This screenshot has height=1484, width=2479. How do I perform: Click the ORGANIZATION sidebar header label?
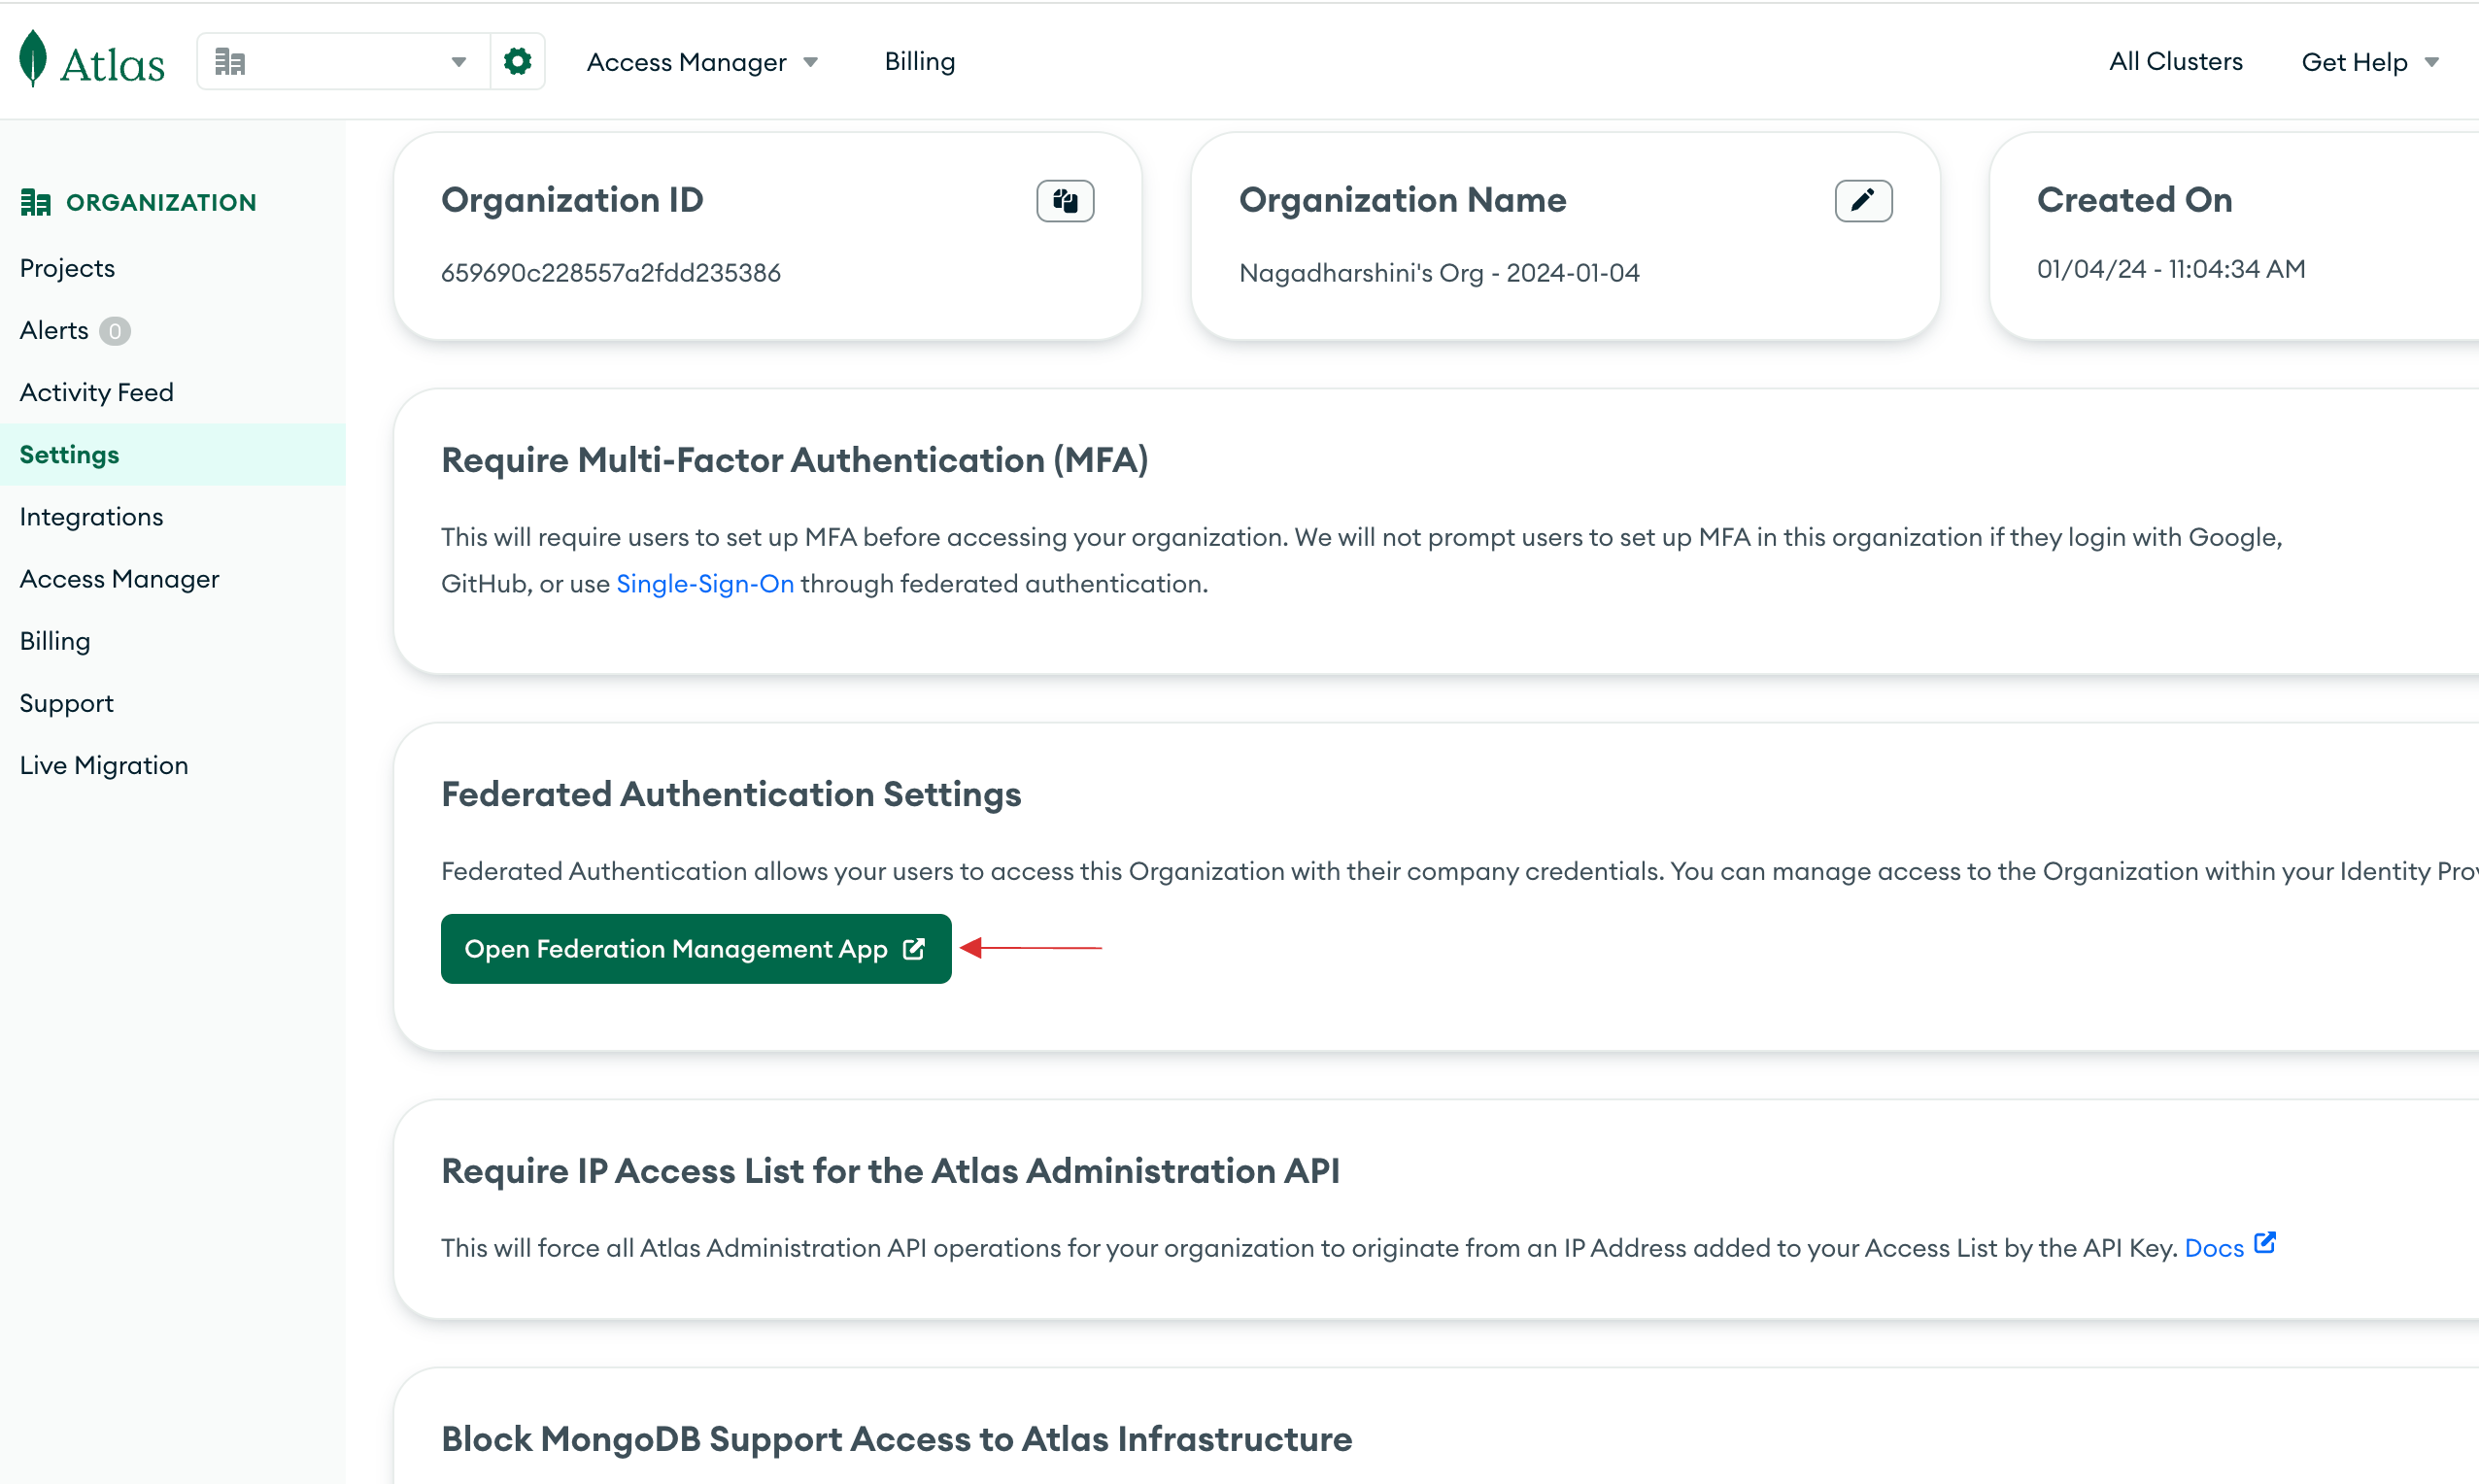tap(161, 202)
